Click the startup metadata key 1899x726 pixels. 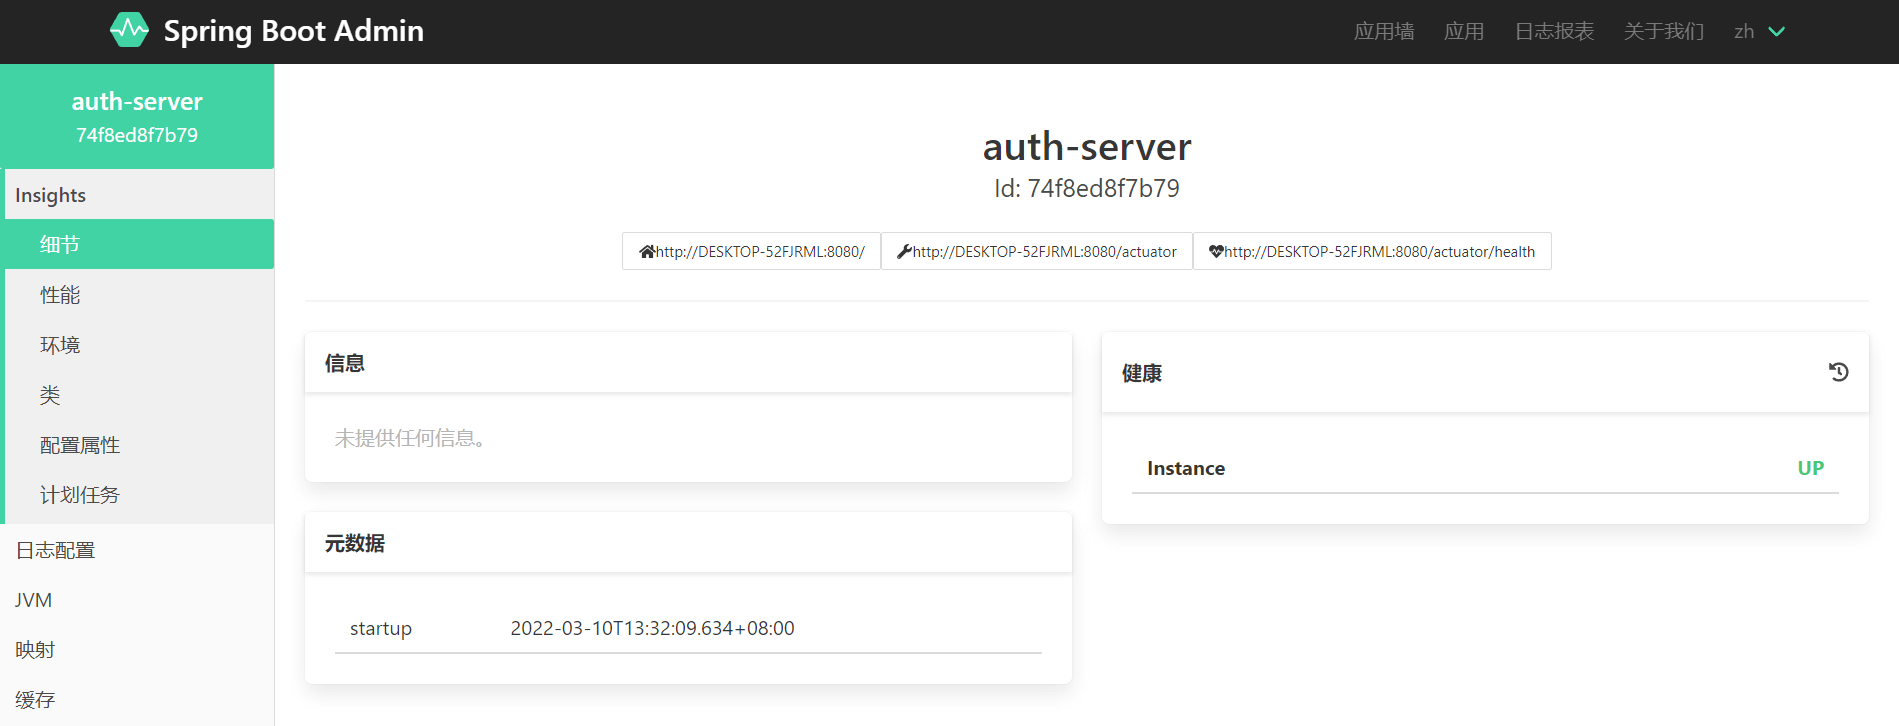(381, 629)
